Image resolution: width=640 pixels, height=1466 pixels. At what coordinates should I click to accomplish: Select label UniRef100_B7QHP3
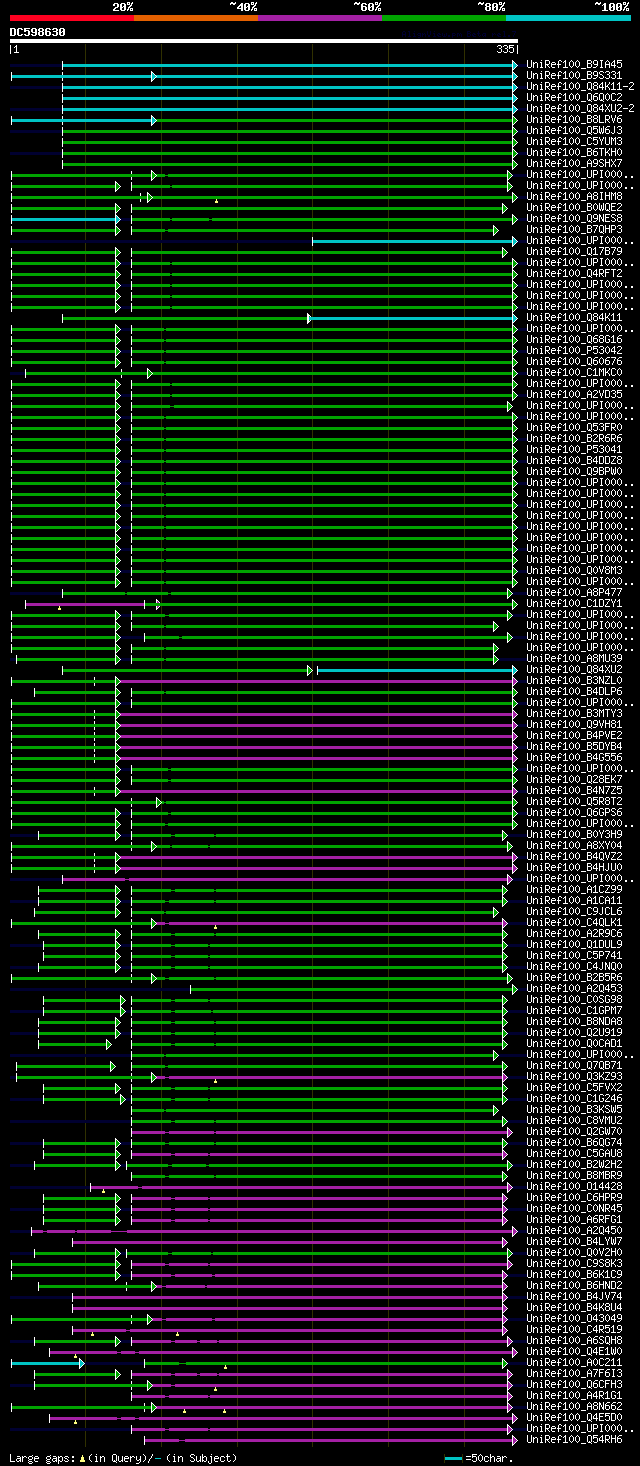tap(574, 229)
